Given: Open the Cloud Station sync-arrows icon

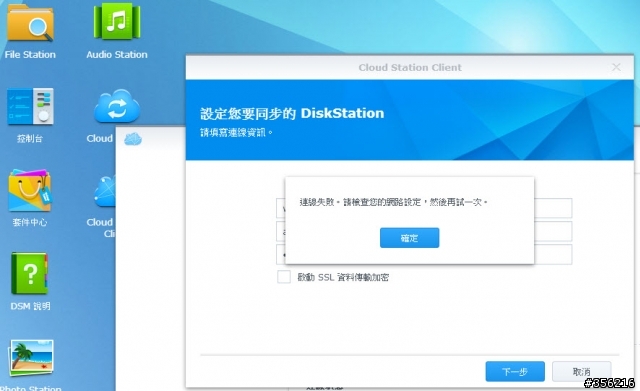Looking at the screenshot, I should pyautogui.click(x=117, y=106).
